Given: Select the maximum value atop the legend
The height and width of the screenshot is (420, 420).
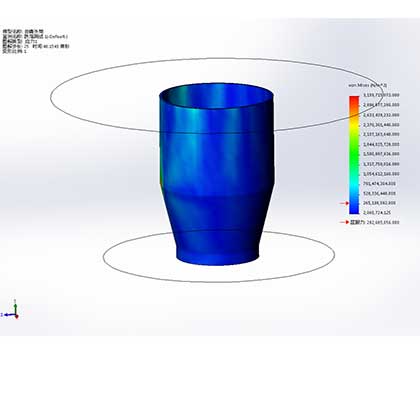Looking at the screenshot, I should 381,95.
